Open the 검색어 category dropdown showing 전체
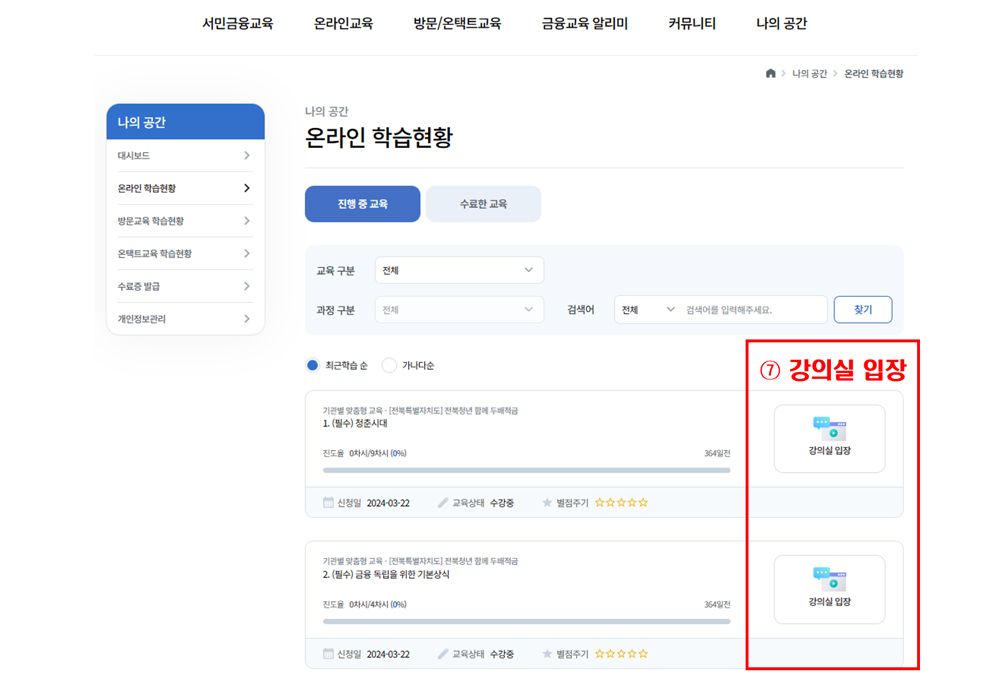The width and height of the screenshot is (1000, 676). pyautogui.click(x=647, y=310)
